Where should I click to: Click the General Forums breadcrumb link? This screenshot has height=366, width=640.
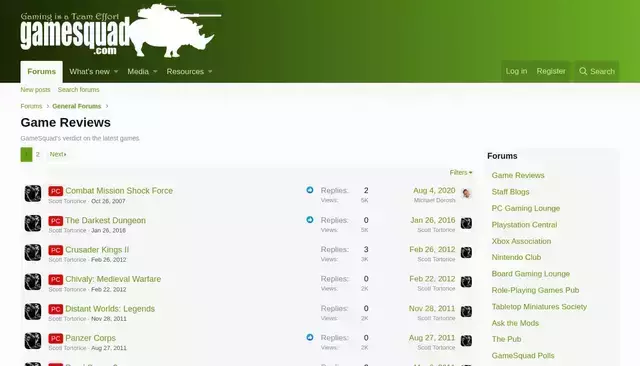(x=76, y=106)
